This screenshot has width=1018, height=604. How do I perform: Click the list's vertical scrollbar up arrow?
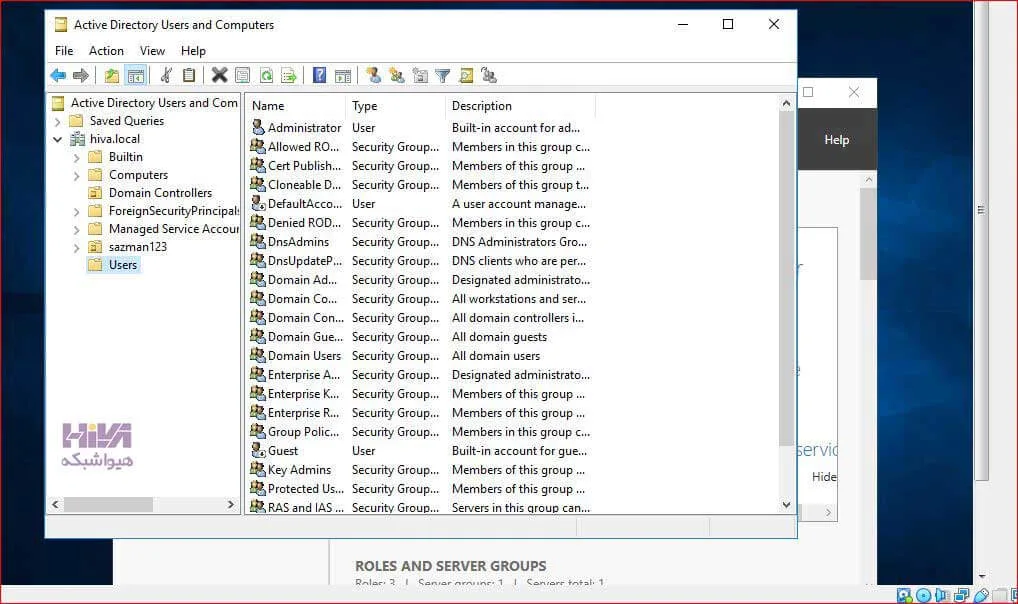(786, 103)
